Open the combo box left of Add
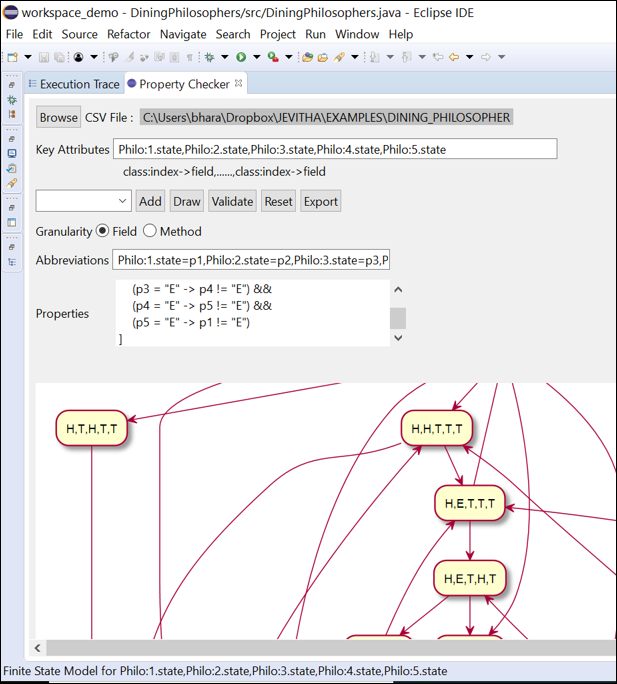Image resolution: width=617 pixels, height=684 pixels. [x=83, y=201]
